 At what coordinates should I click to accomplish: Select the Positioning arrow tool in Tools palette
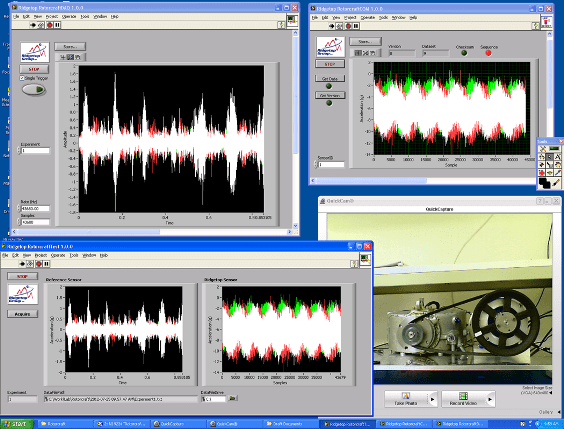point(550,157)
